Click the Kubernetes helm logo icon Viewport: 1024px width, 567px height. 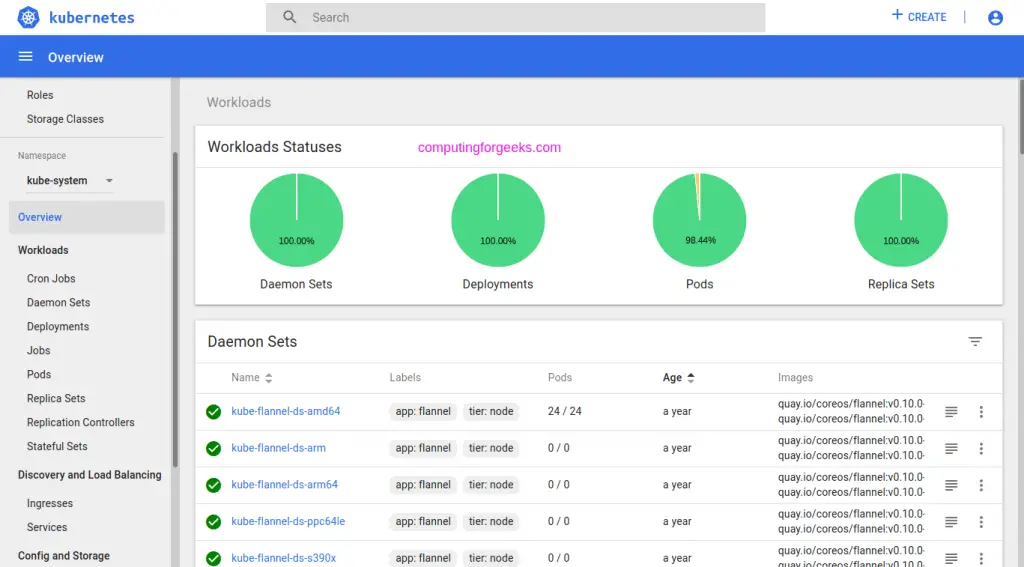[x=28, y=18]
